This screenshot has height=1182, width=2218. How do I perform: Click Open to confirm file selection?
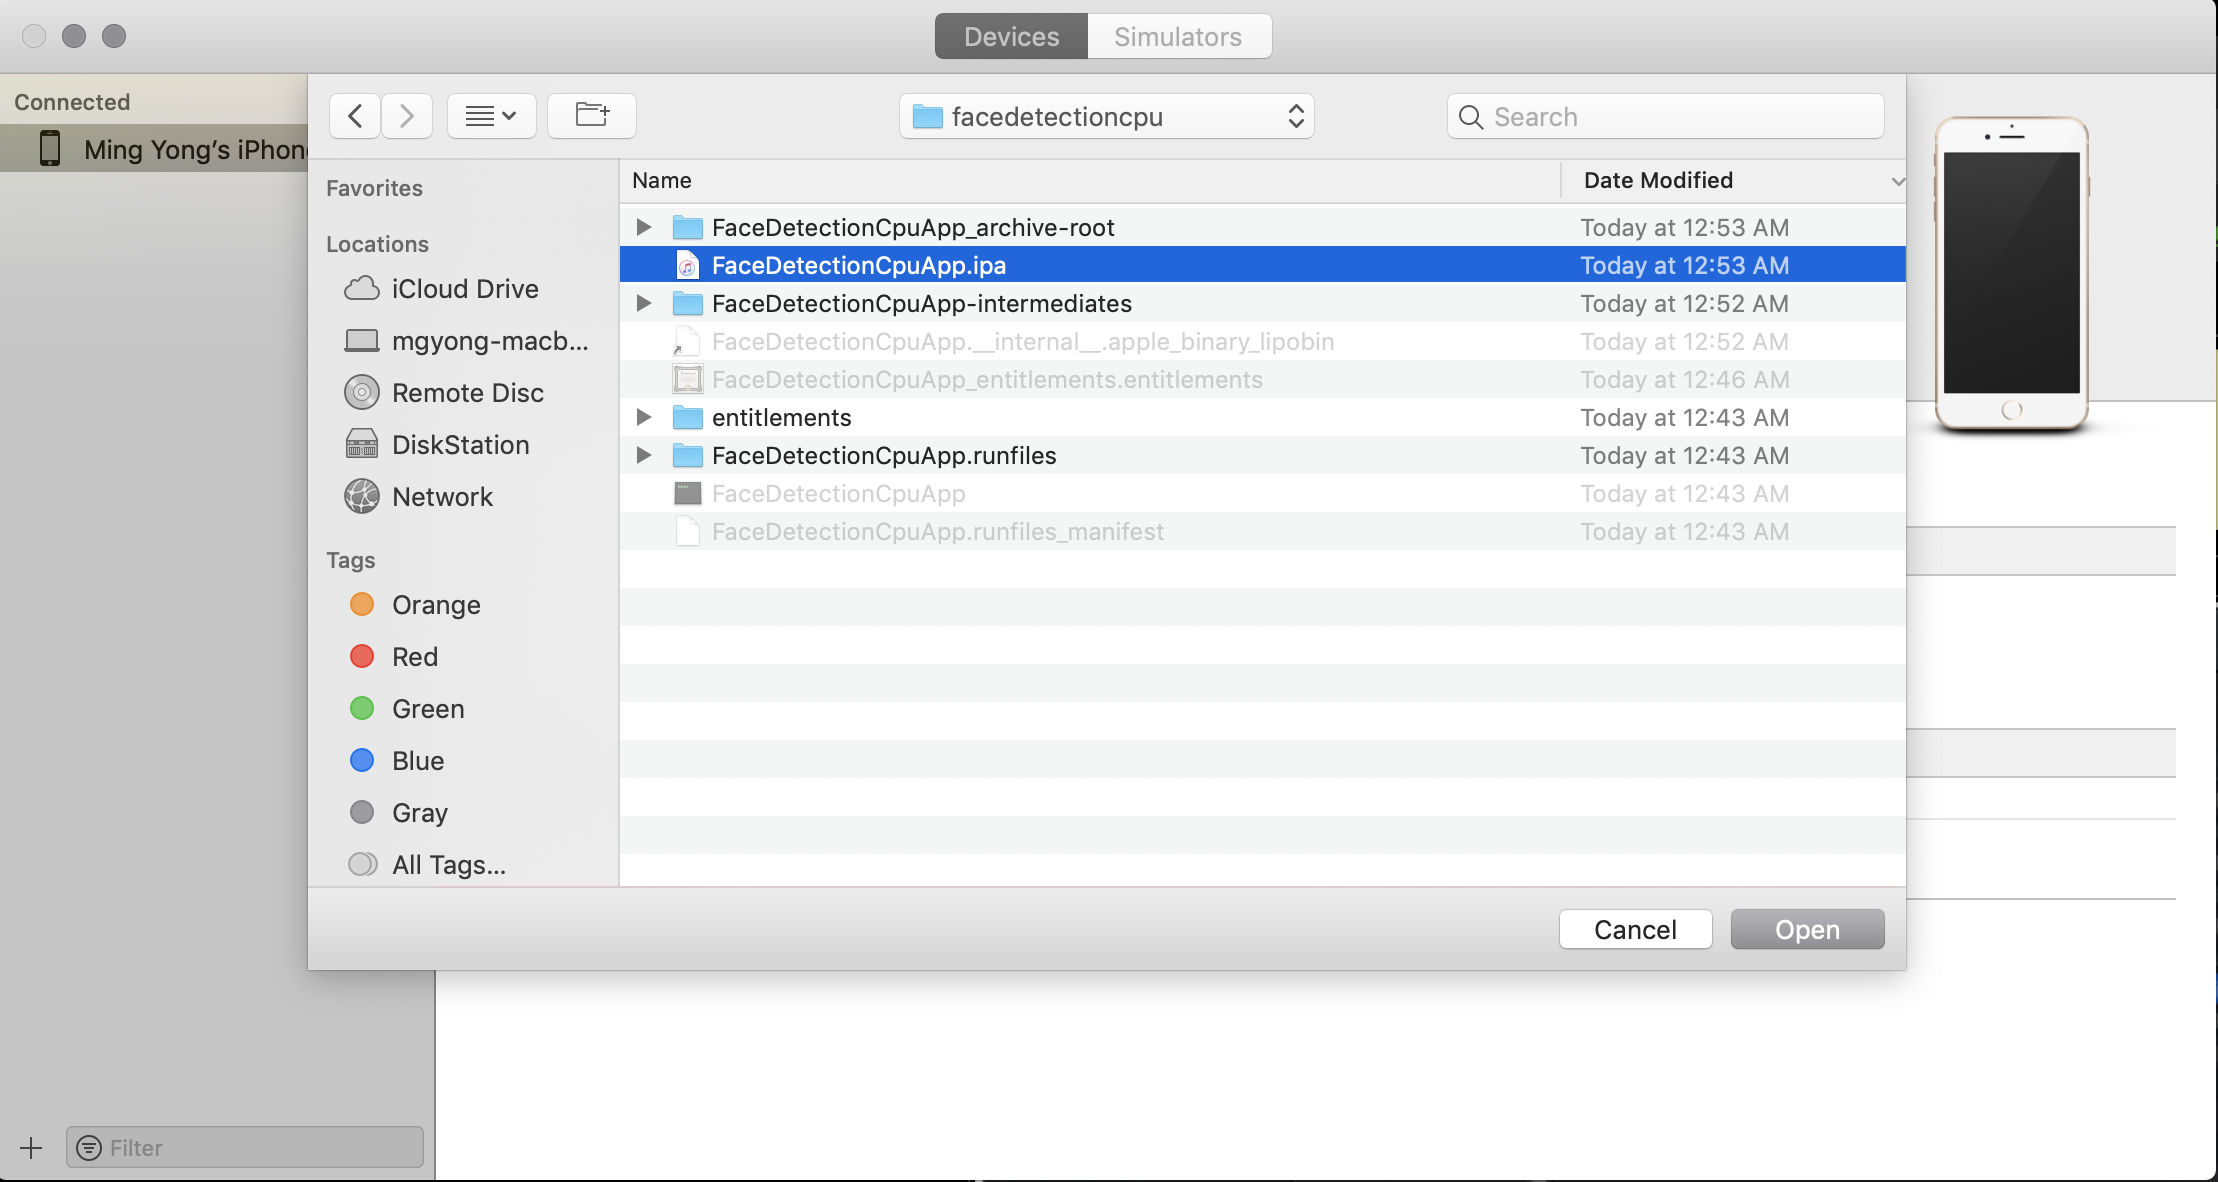1806,930
